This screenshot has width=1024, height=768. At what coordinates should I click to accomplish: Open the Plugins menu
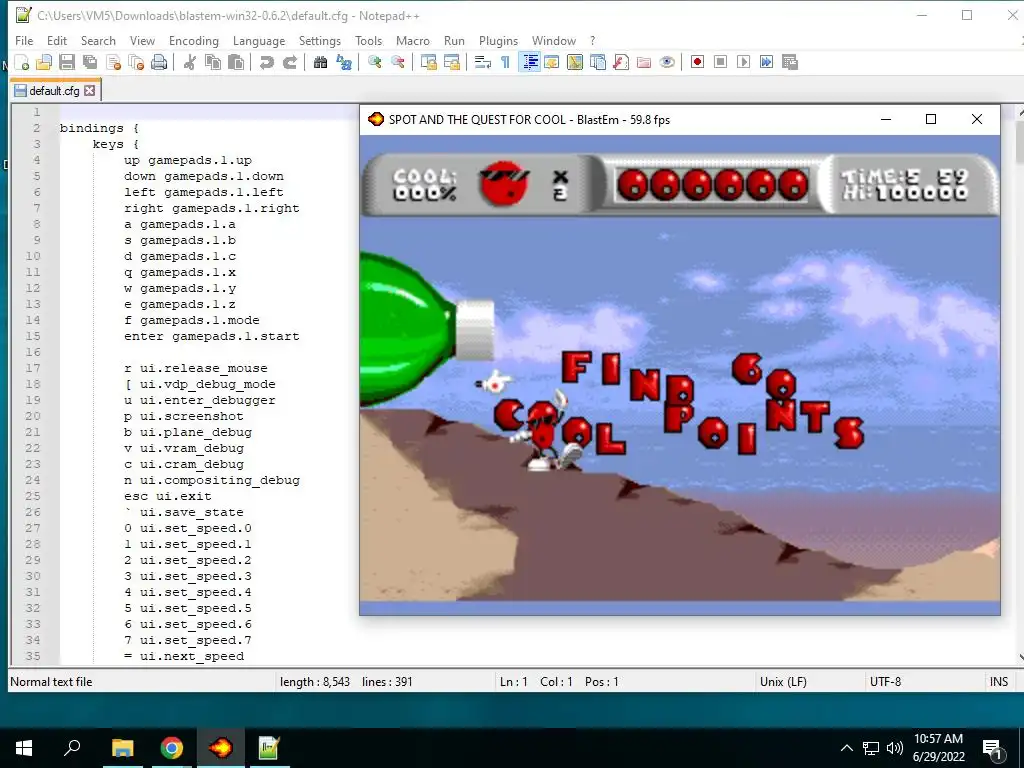(x=498, y=40)
